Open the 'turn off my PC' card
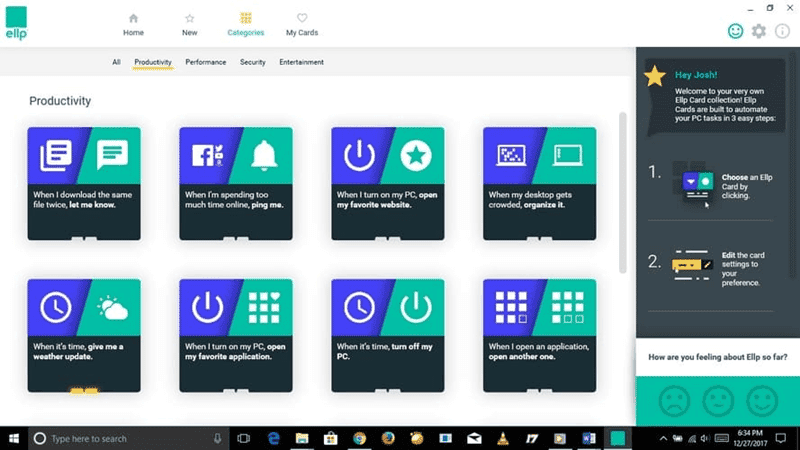This screenshot has height=450, width=800. [388, 336]
